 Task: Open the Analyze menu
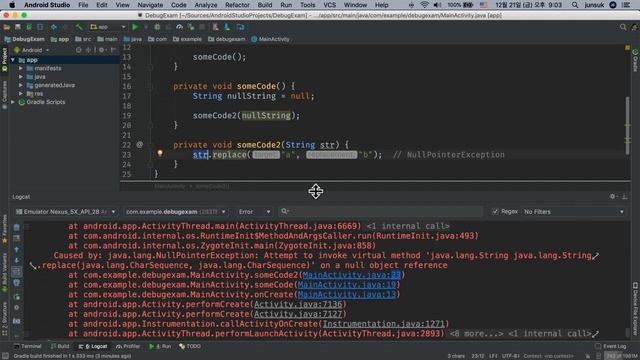(x=206, y=5)
